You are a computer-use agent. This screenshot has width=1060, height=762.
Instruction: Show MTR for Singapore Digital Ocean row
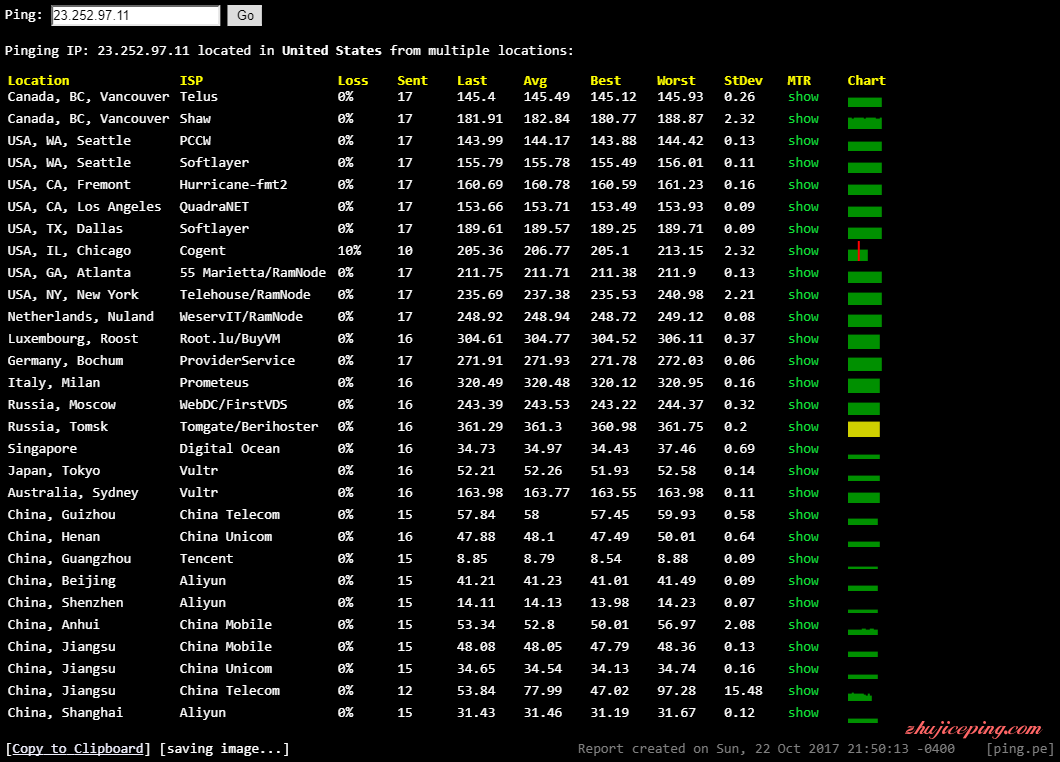(803, 448)
